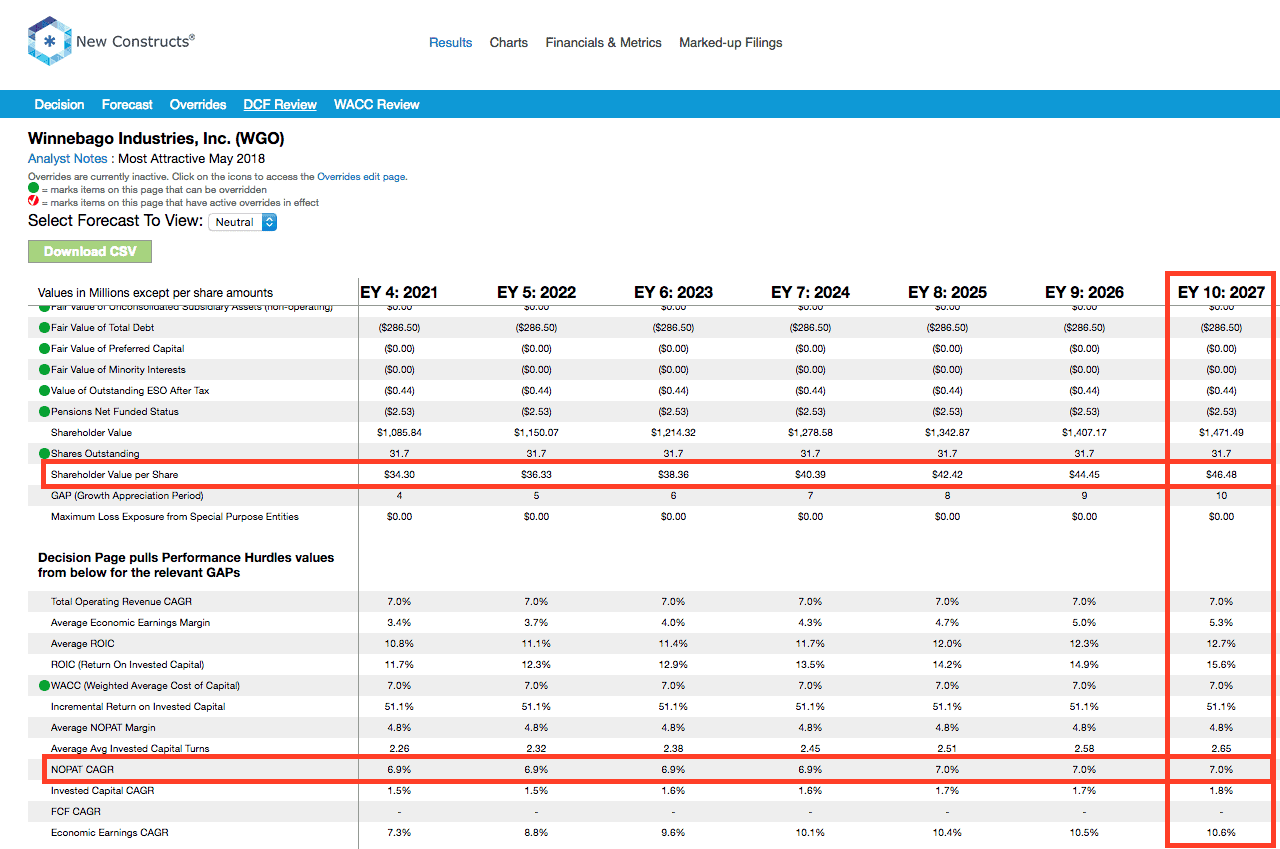Click the New Constructs logo icon
Screen dimensions: 1280x849
click(49, 42)
